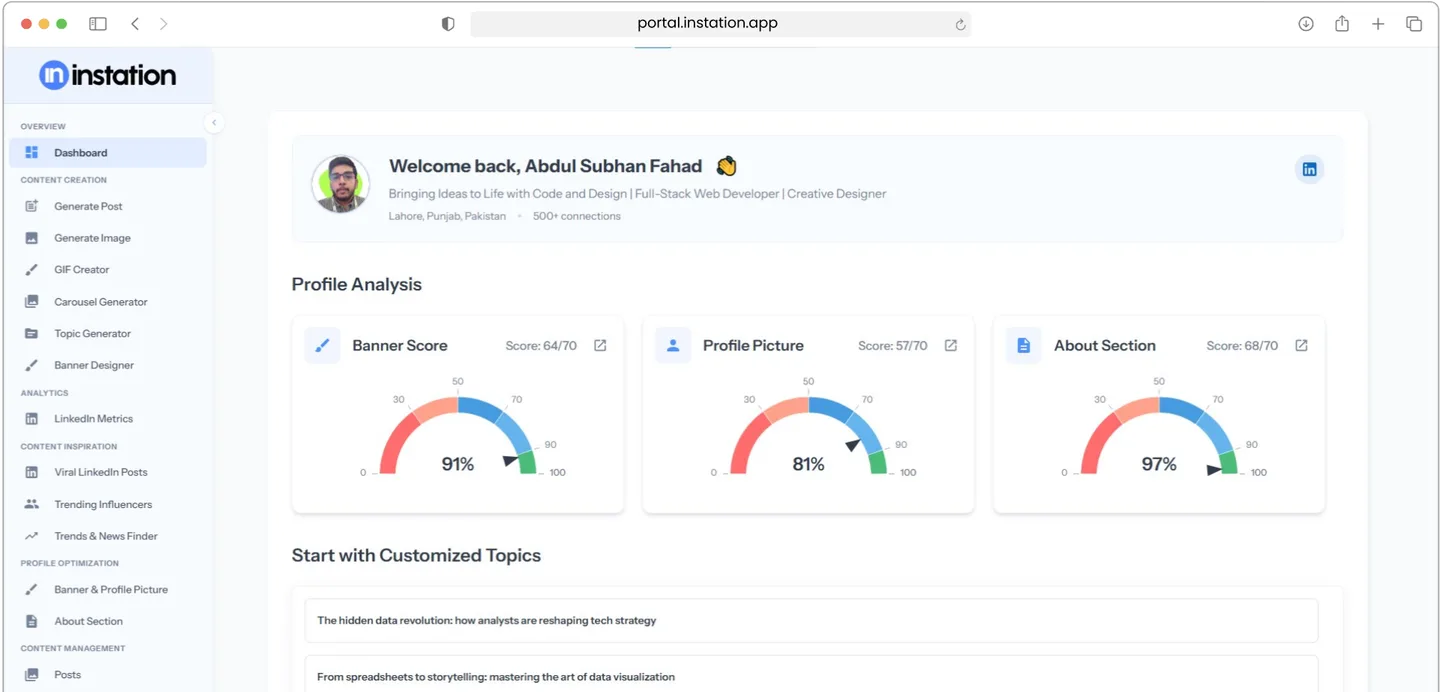The image size is (1440, 692).
Task: Click the Posts icon in sidebar
Action: tap(32, 675)
